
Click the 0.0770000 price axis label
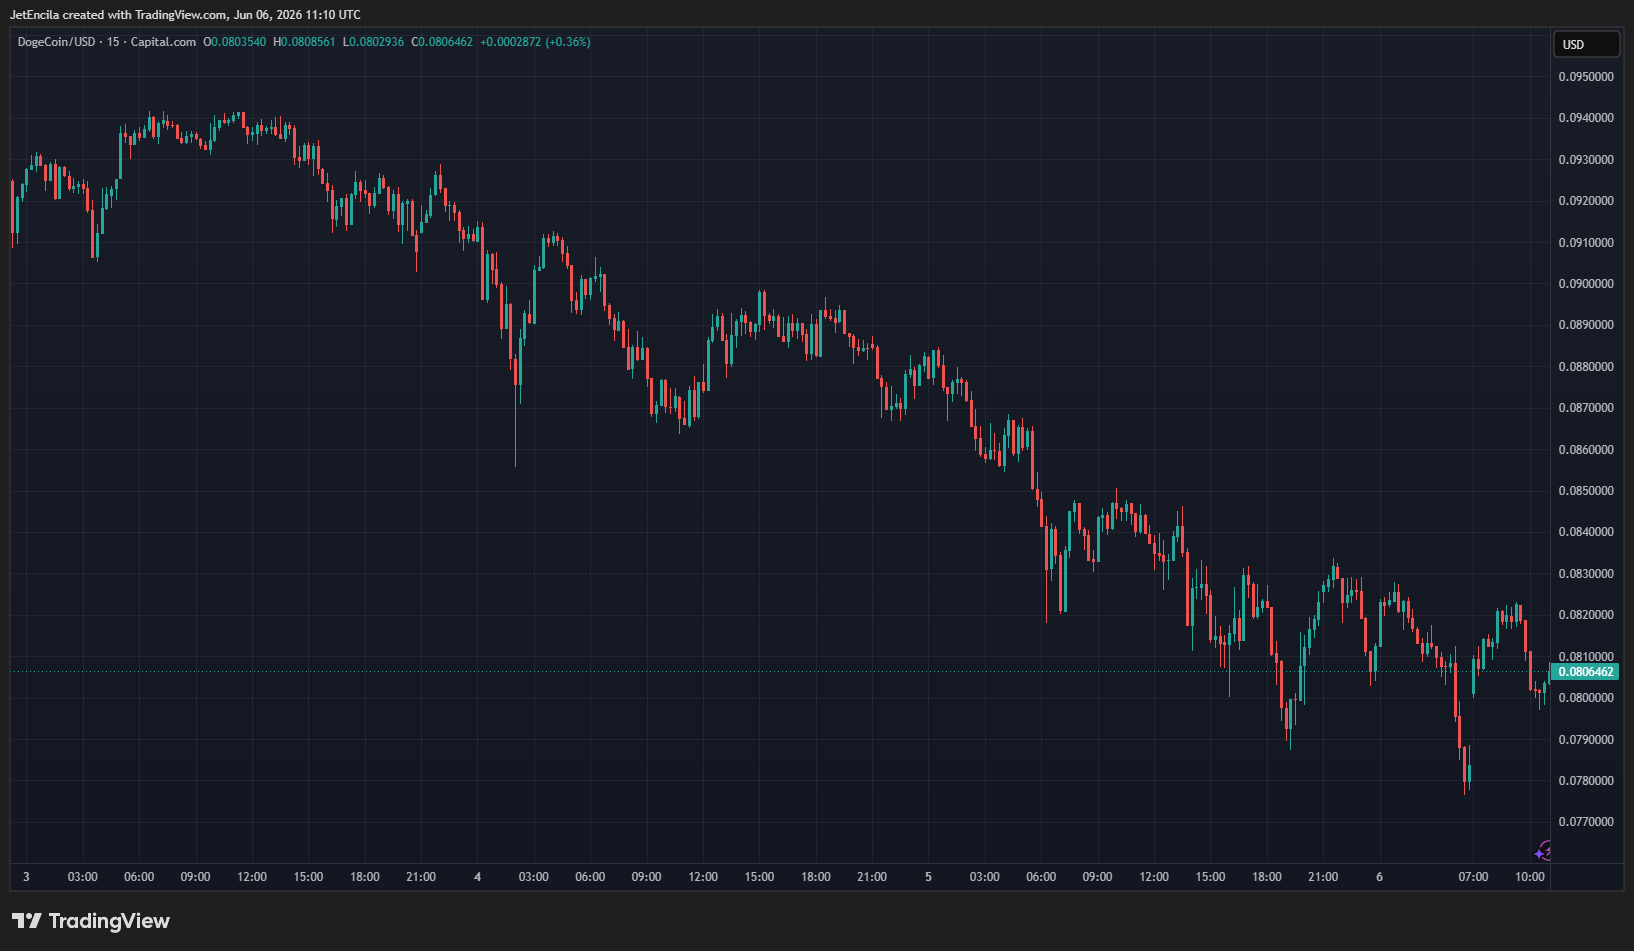(1586, 822)
